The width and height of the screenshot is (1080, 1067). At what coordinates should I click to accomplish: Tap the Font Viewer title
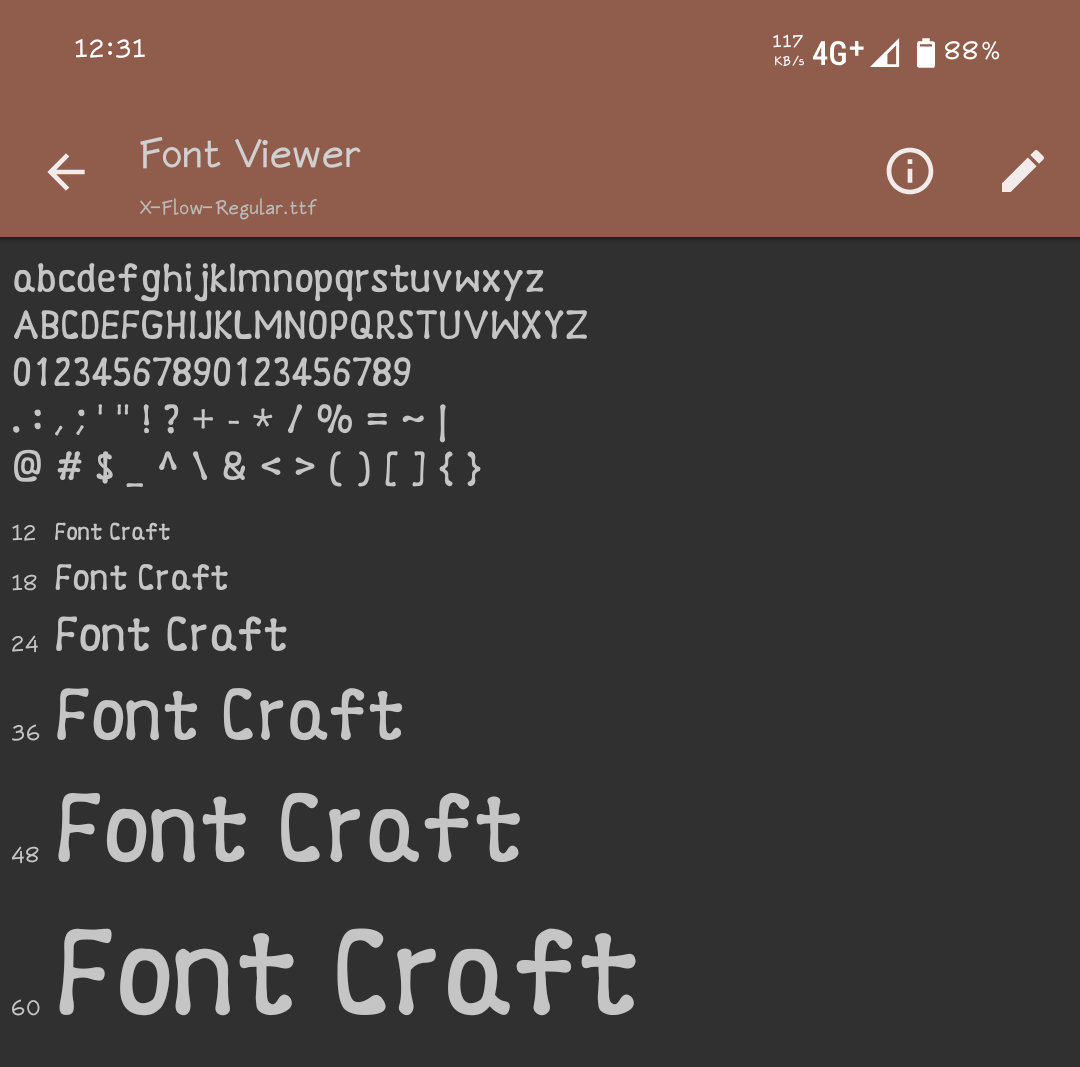click(250, 154)
